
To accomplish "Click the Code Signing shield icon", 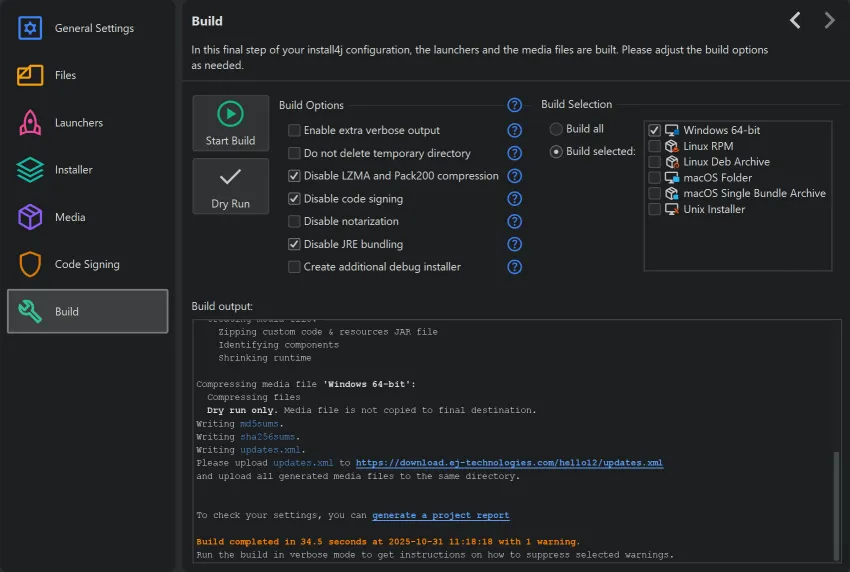I will (x=30, y=264).
